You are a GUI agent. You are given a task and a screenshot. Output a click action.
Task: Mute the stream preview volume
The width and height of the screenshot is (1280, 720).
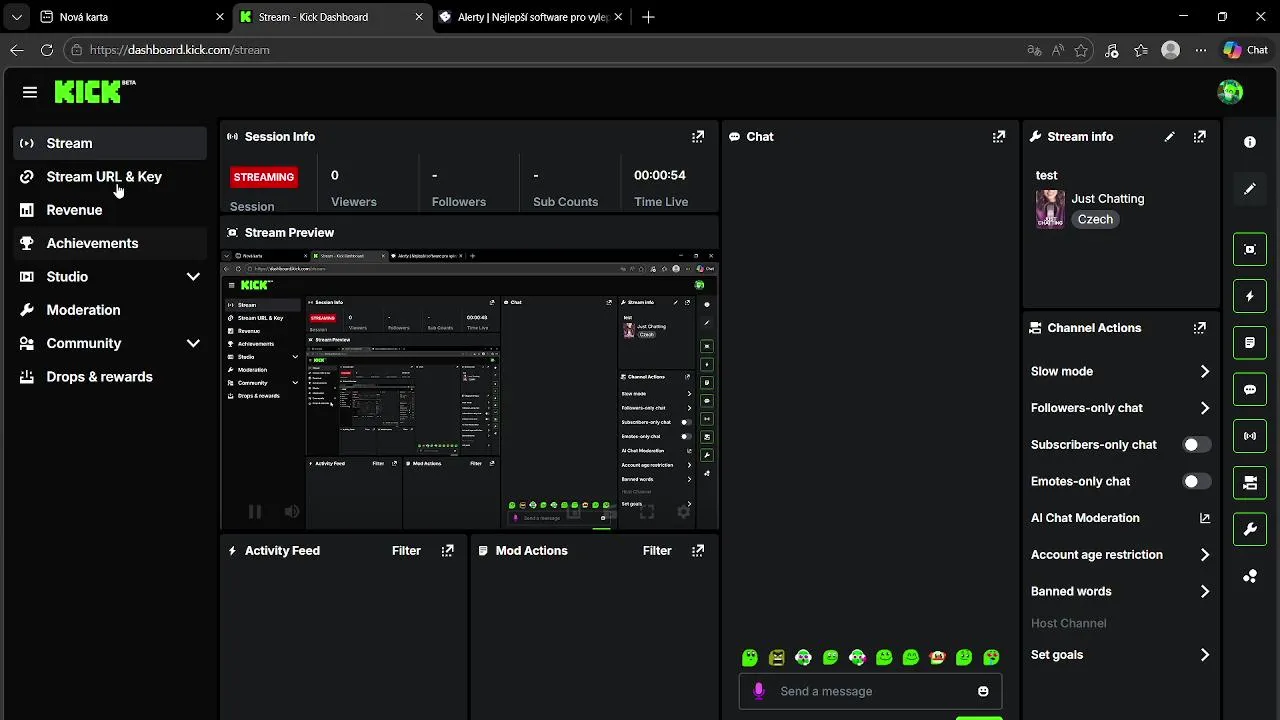pos(291,512)
